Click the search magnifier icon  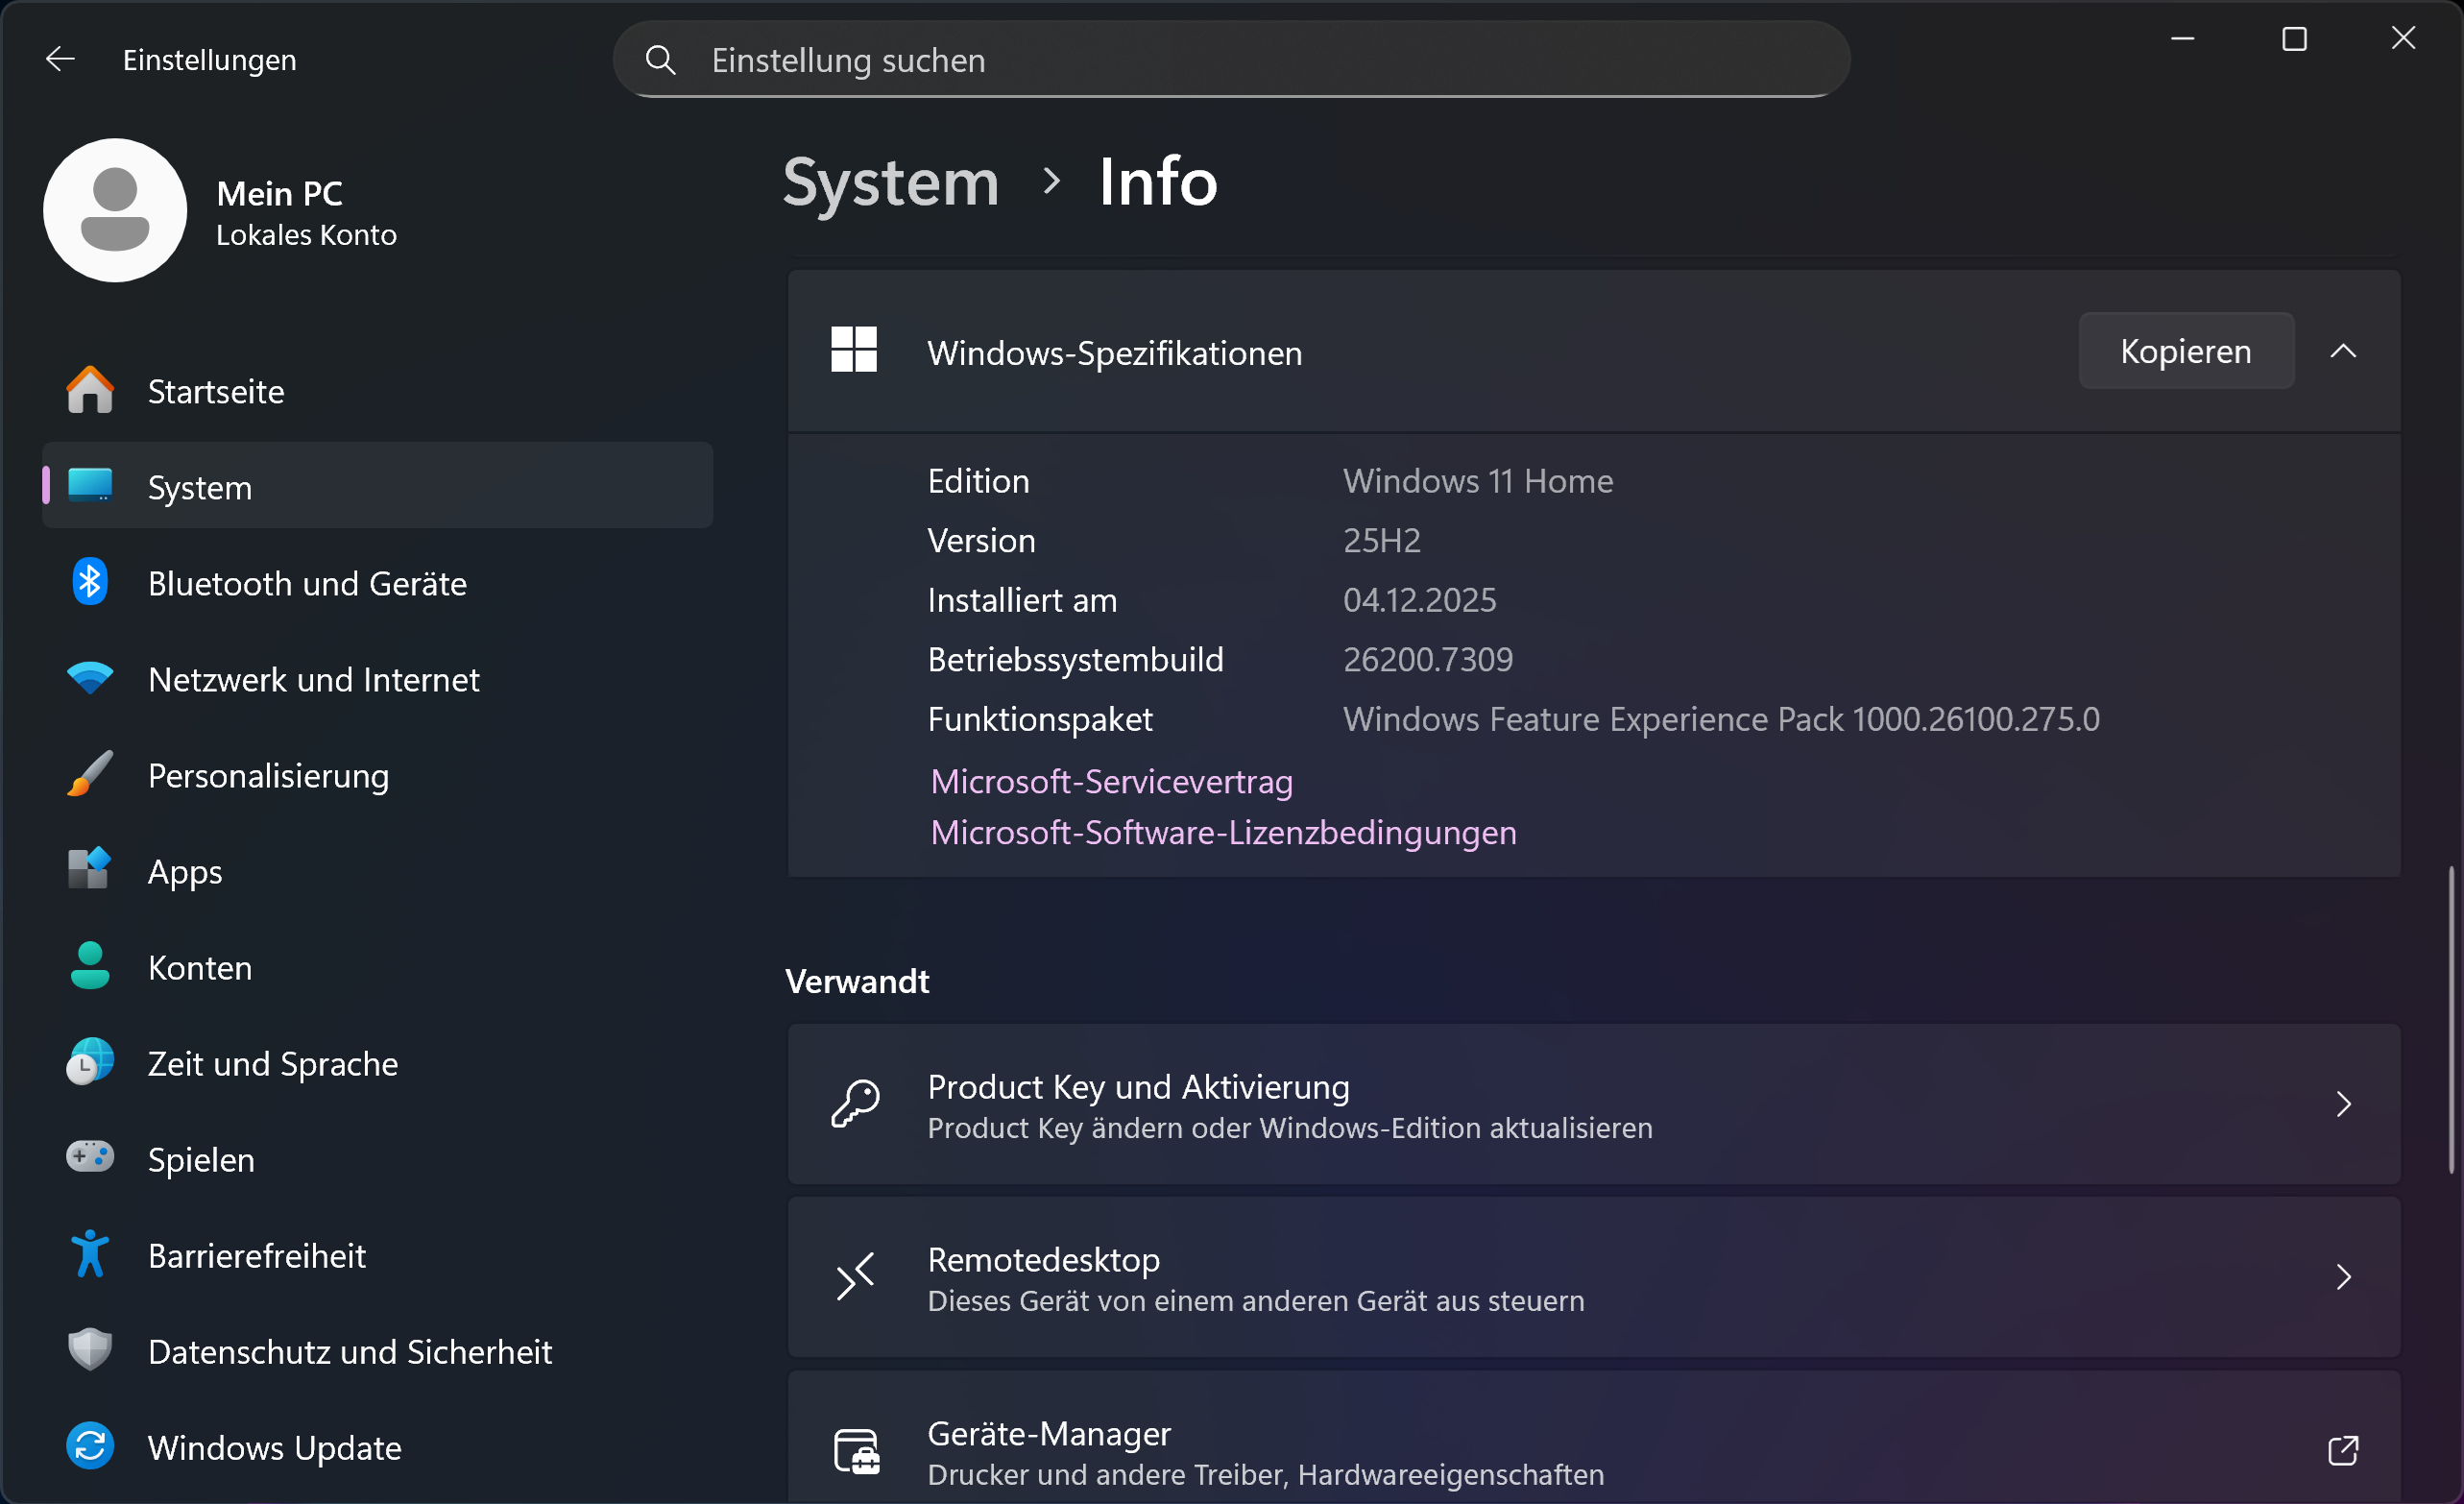660,60
